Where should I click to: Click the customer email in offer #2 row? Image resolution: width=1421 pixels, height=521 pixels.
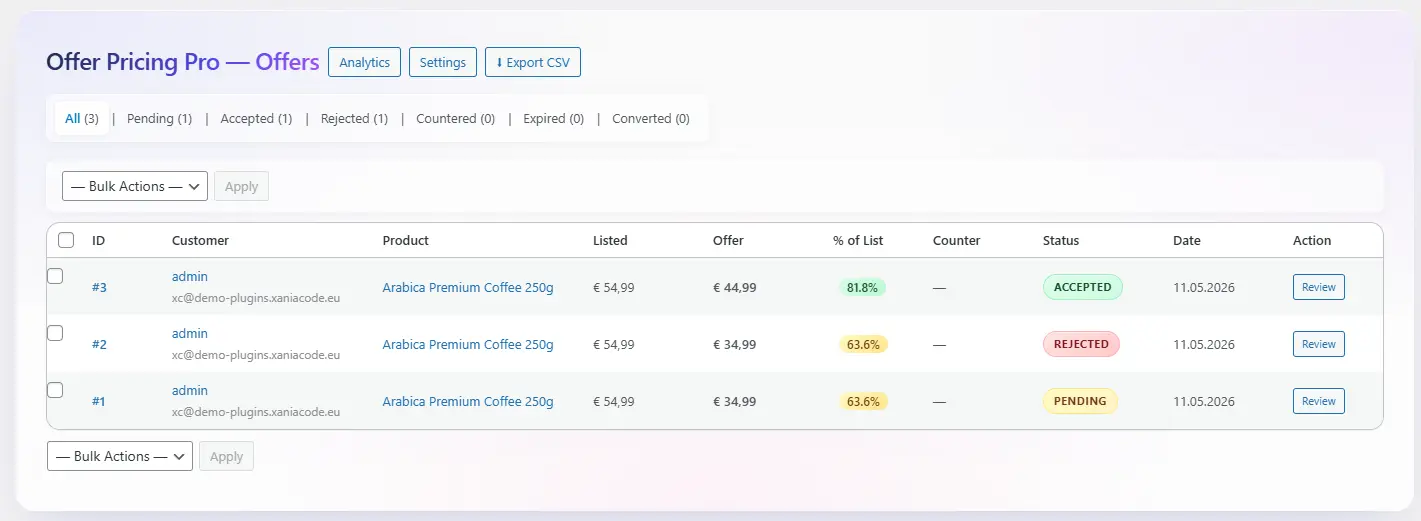(x=256, y=354)
